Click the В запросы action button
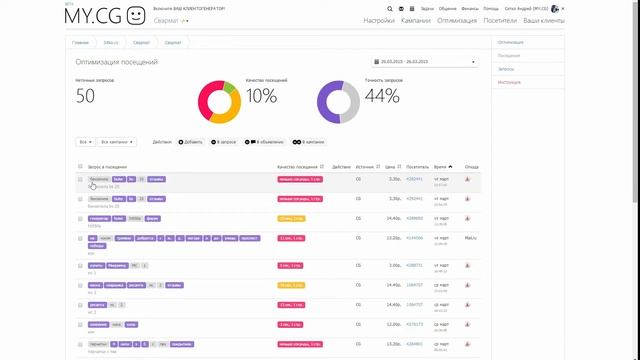640x360 pixels. click(224, 142)
